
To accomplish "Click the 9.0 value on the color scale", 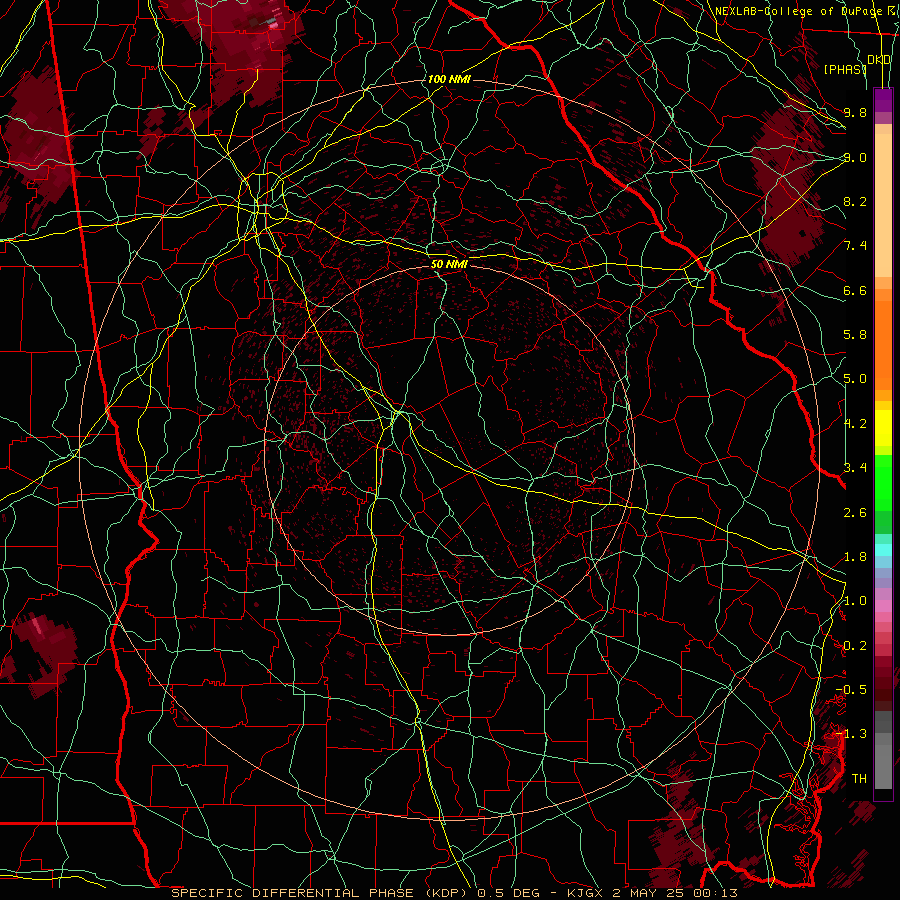I will (855, 157).
